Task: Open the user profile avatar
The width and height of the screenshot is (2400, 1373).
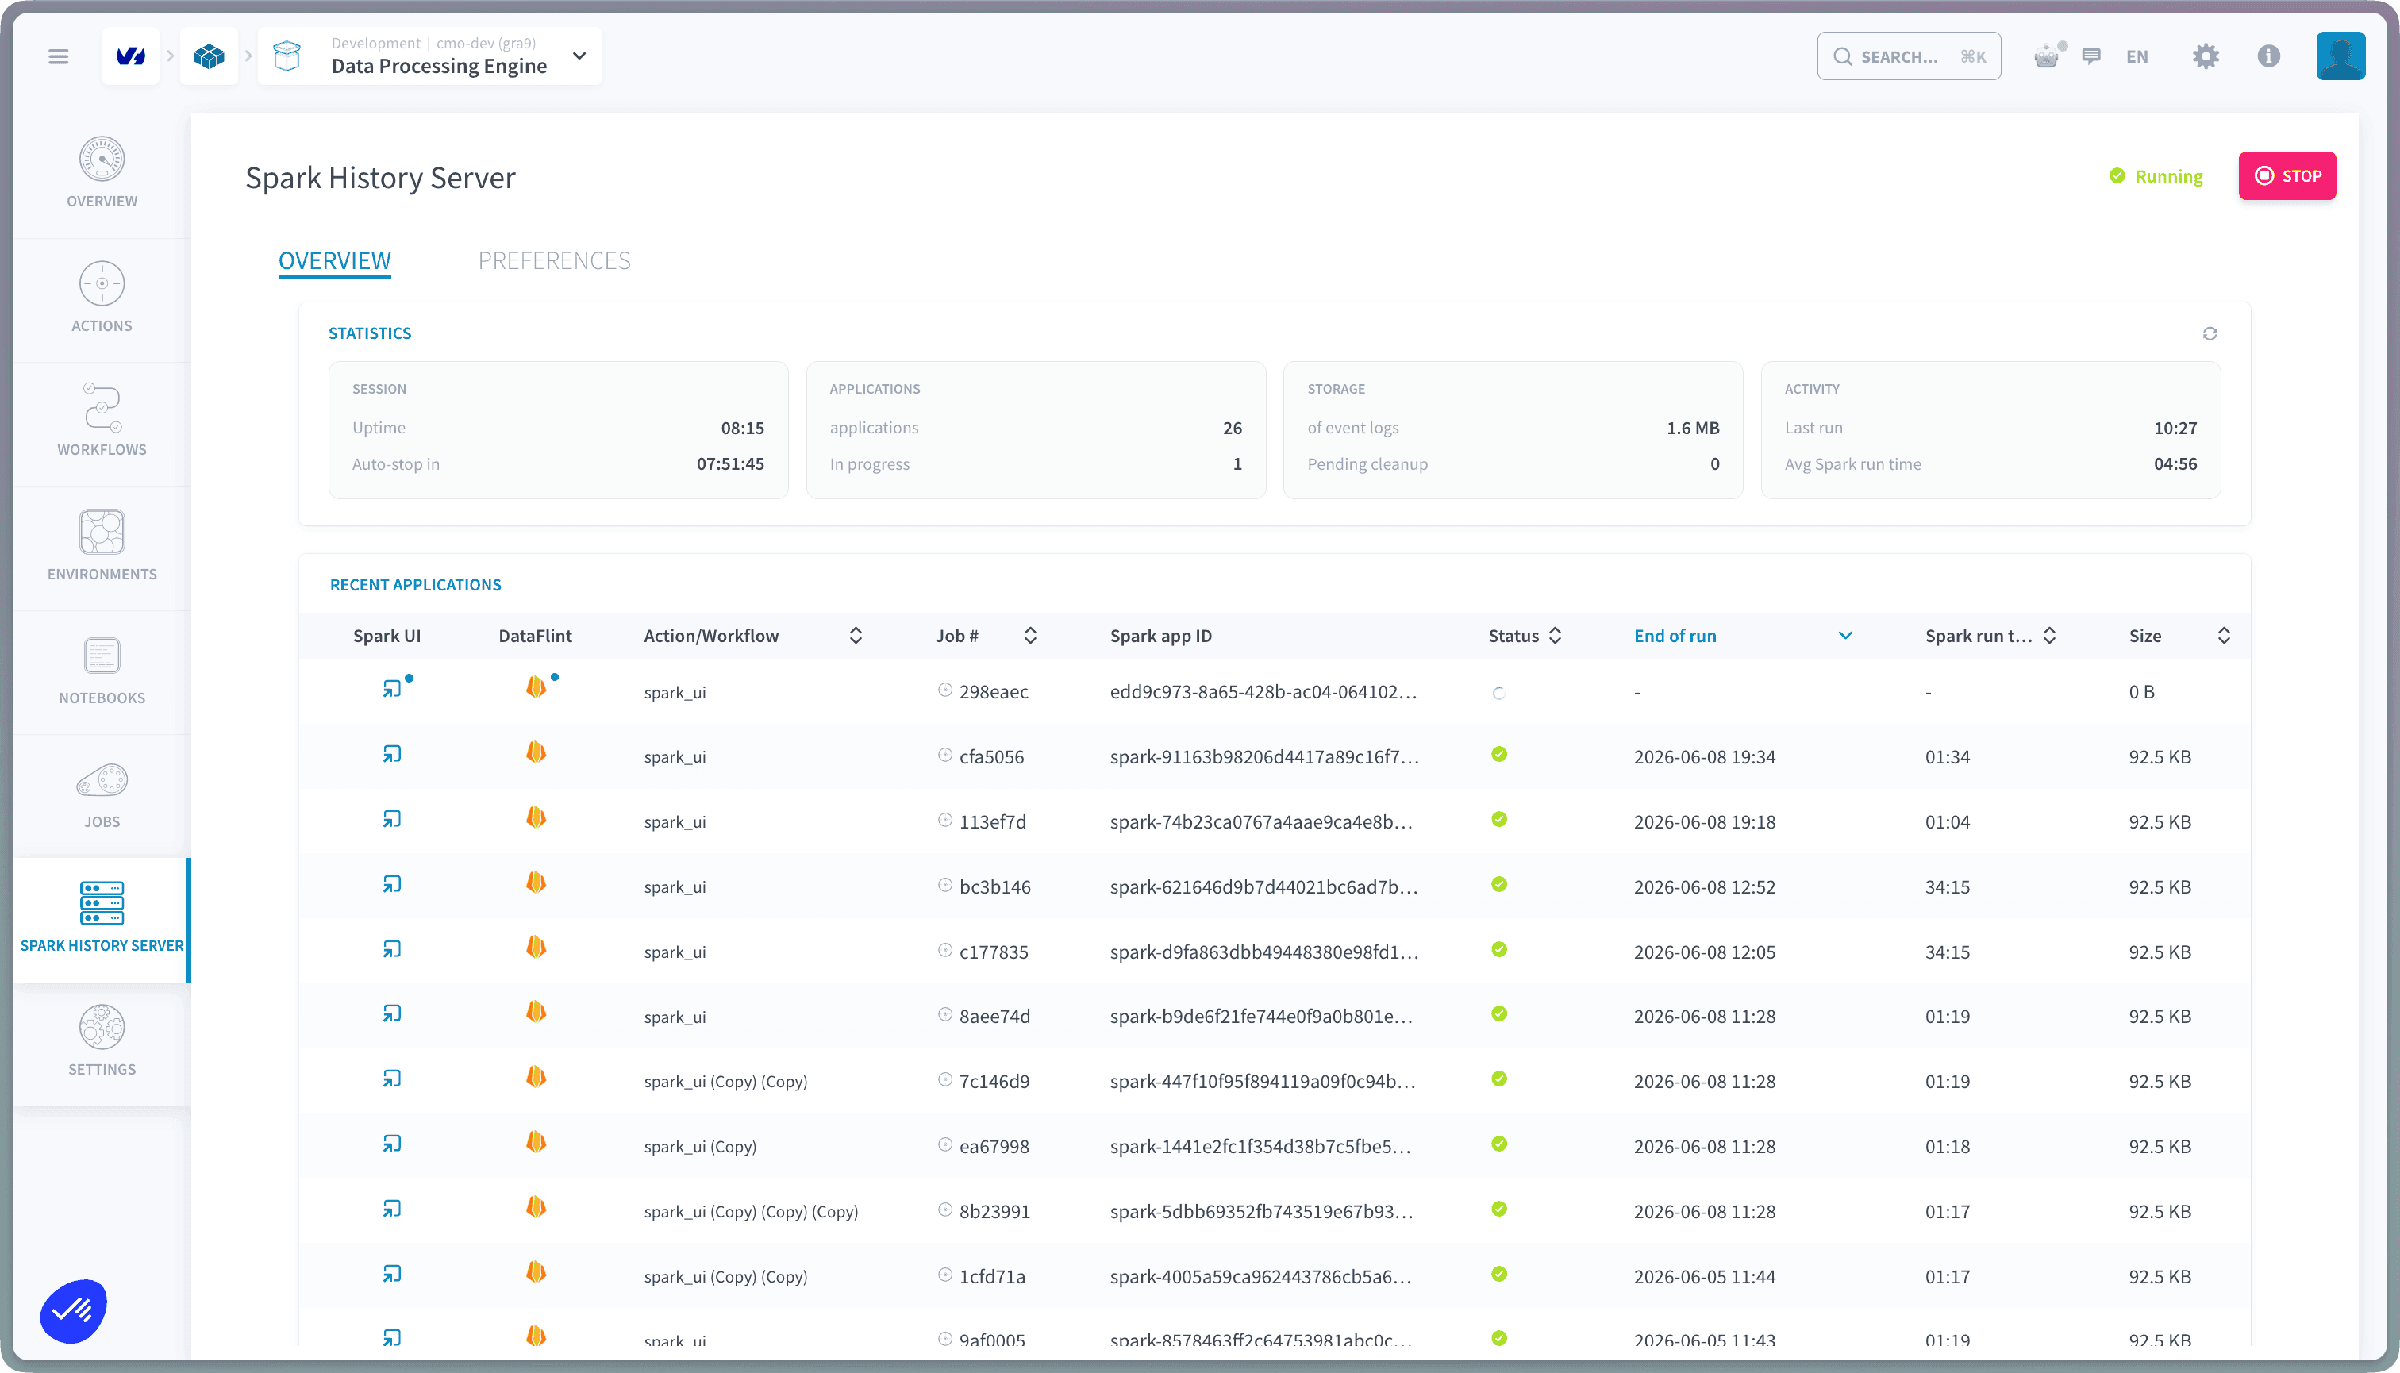Action: tap(2340, 56)
